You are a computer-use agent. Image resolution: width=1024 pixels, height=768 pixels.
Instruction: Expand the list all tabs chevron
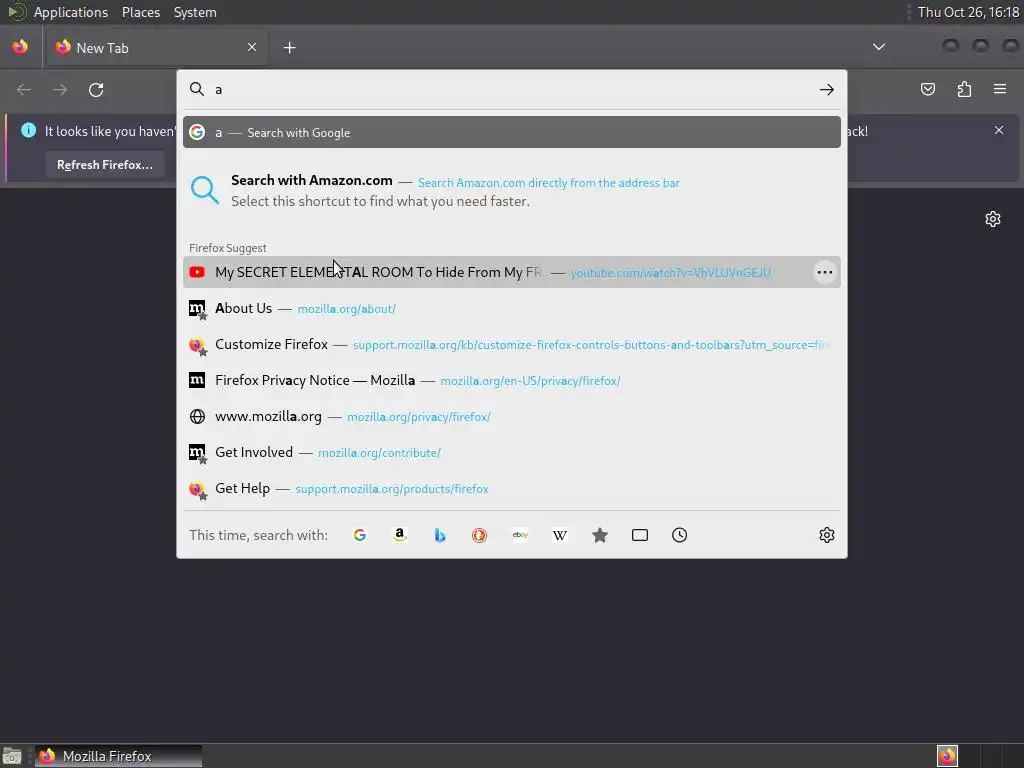pyautogui.click(x=879, y=47)
